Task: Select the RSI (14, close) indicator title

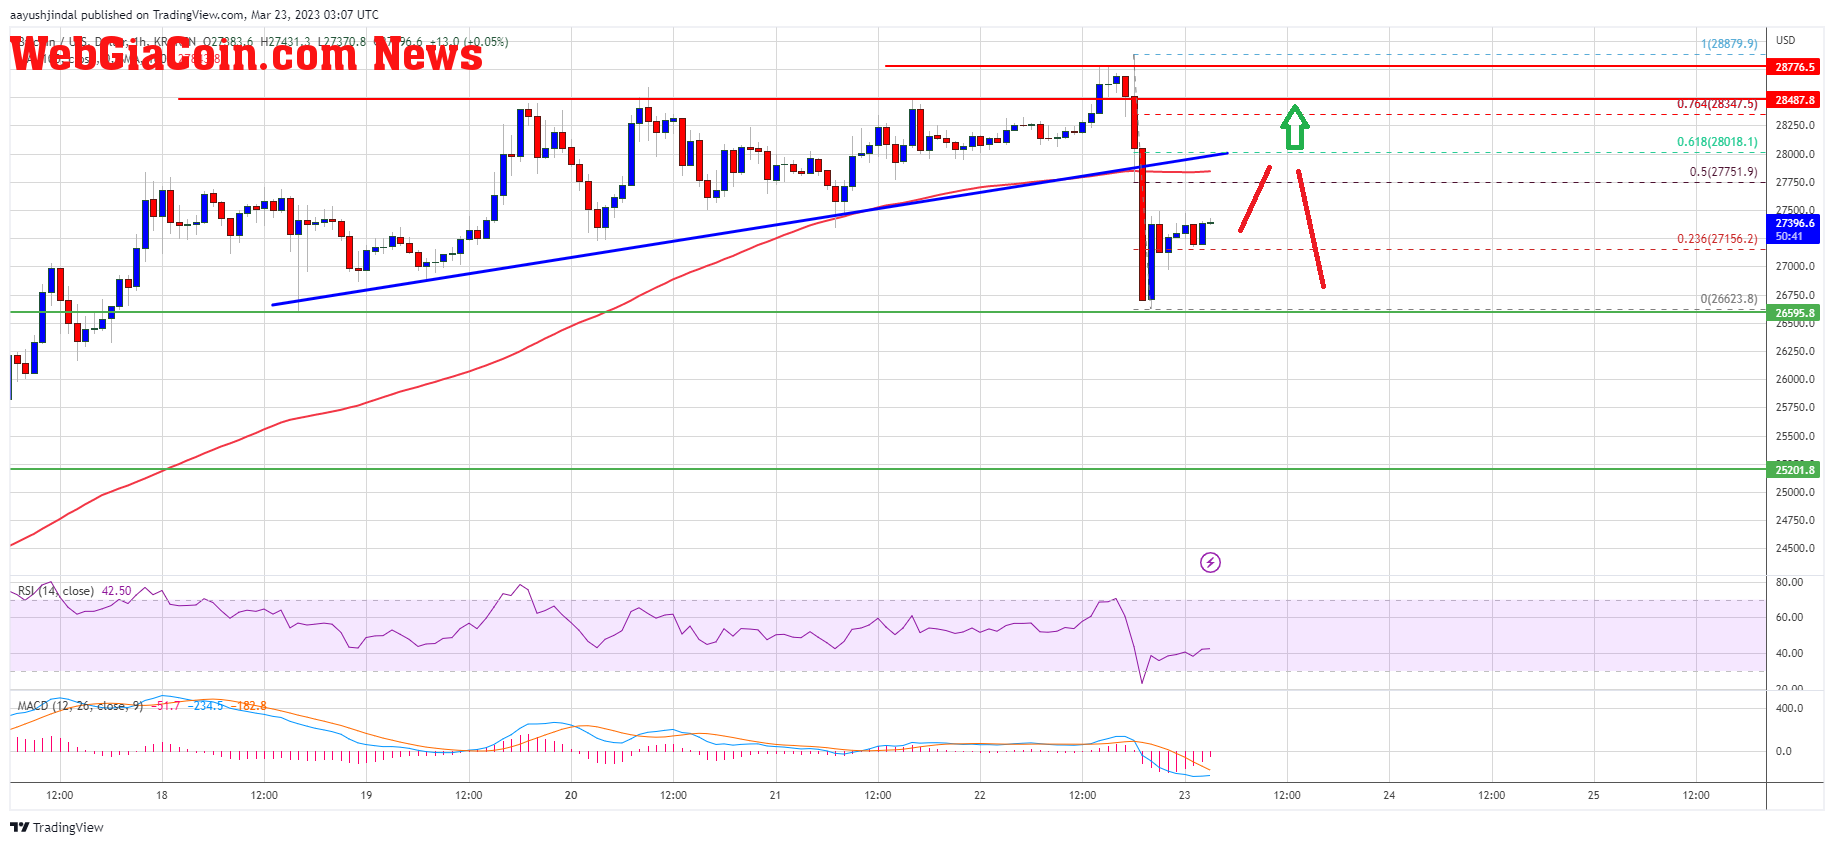Action: point(56,591)
